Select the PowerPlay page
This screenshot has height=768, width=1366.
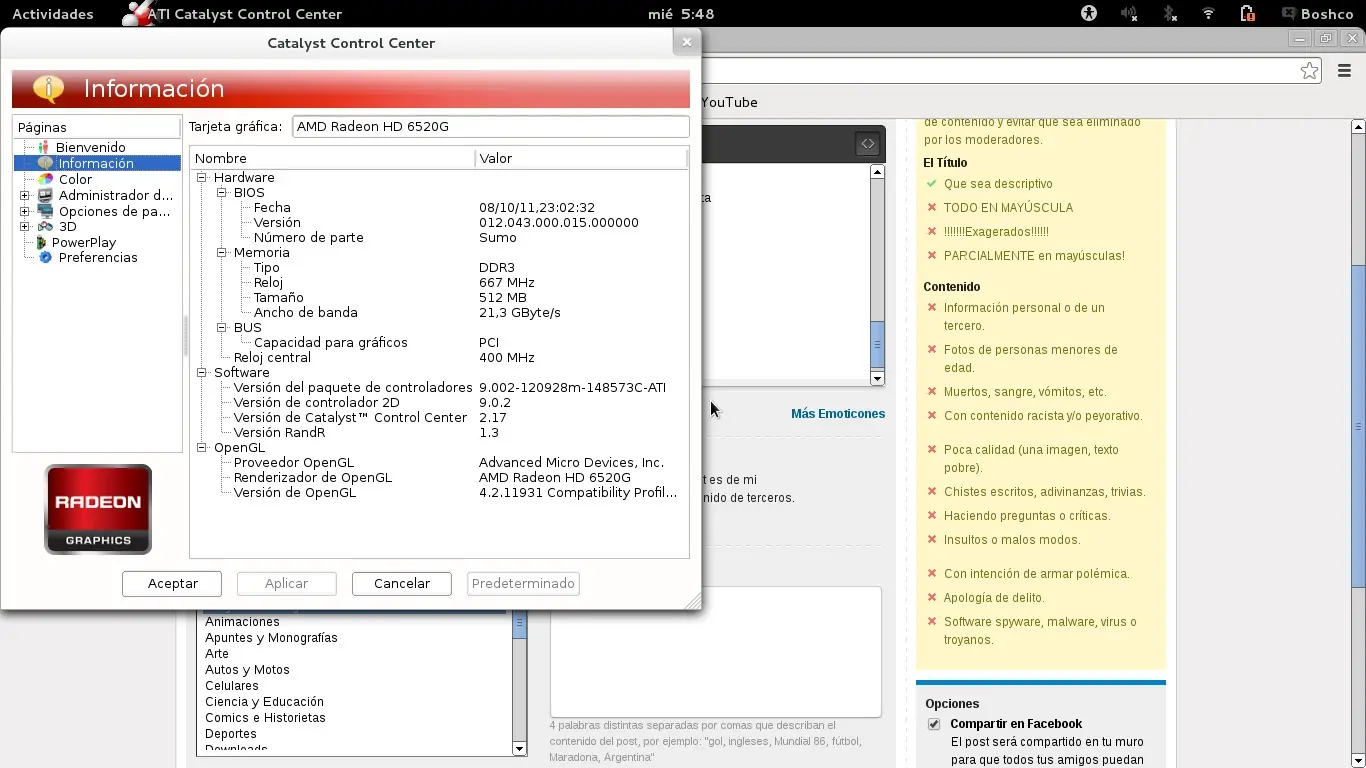[84, 243]
